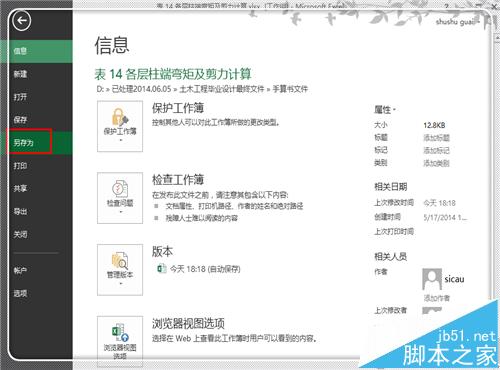Click the 保护工作簿 lock icon button

[x=120, y=126]
